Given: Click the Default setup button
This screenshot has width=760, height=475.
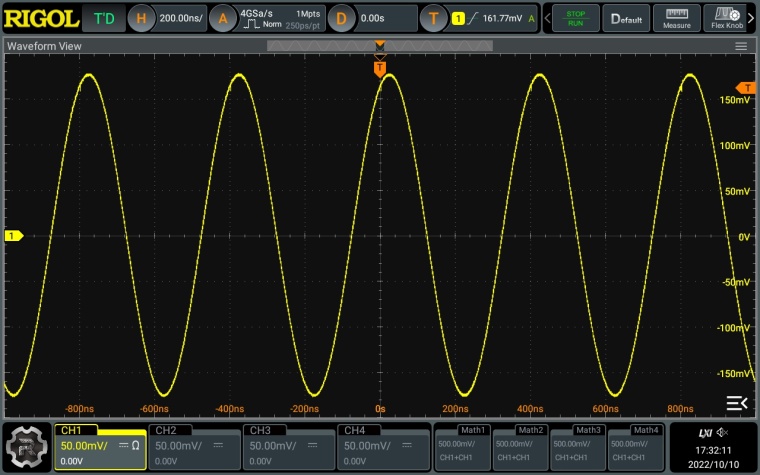Looking at the screenshot, I should [x=628, y=18].
